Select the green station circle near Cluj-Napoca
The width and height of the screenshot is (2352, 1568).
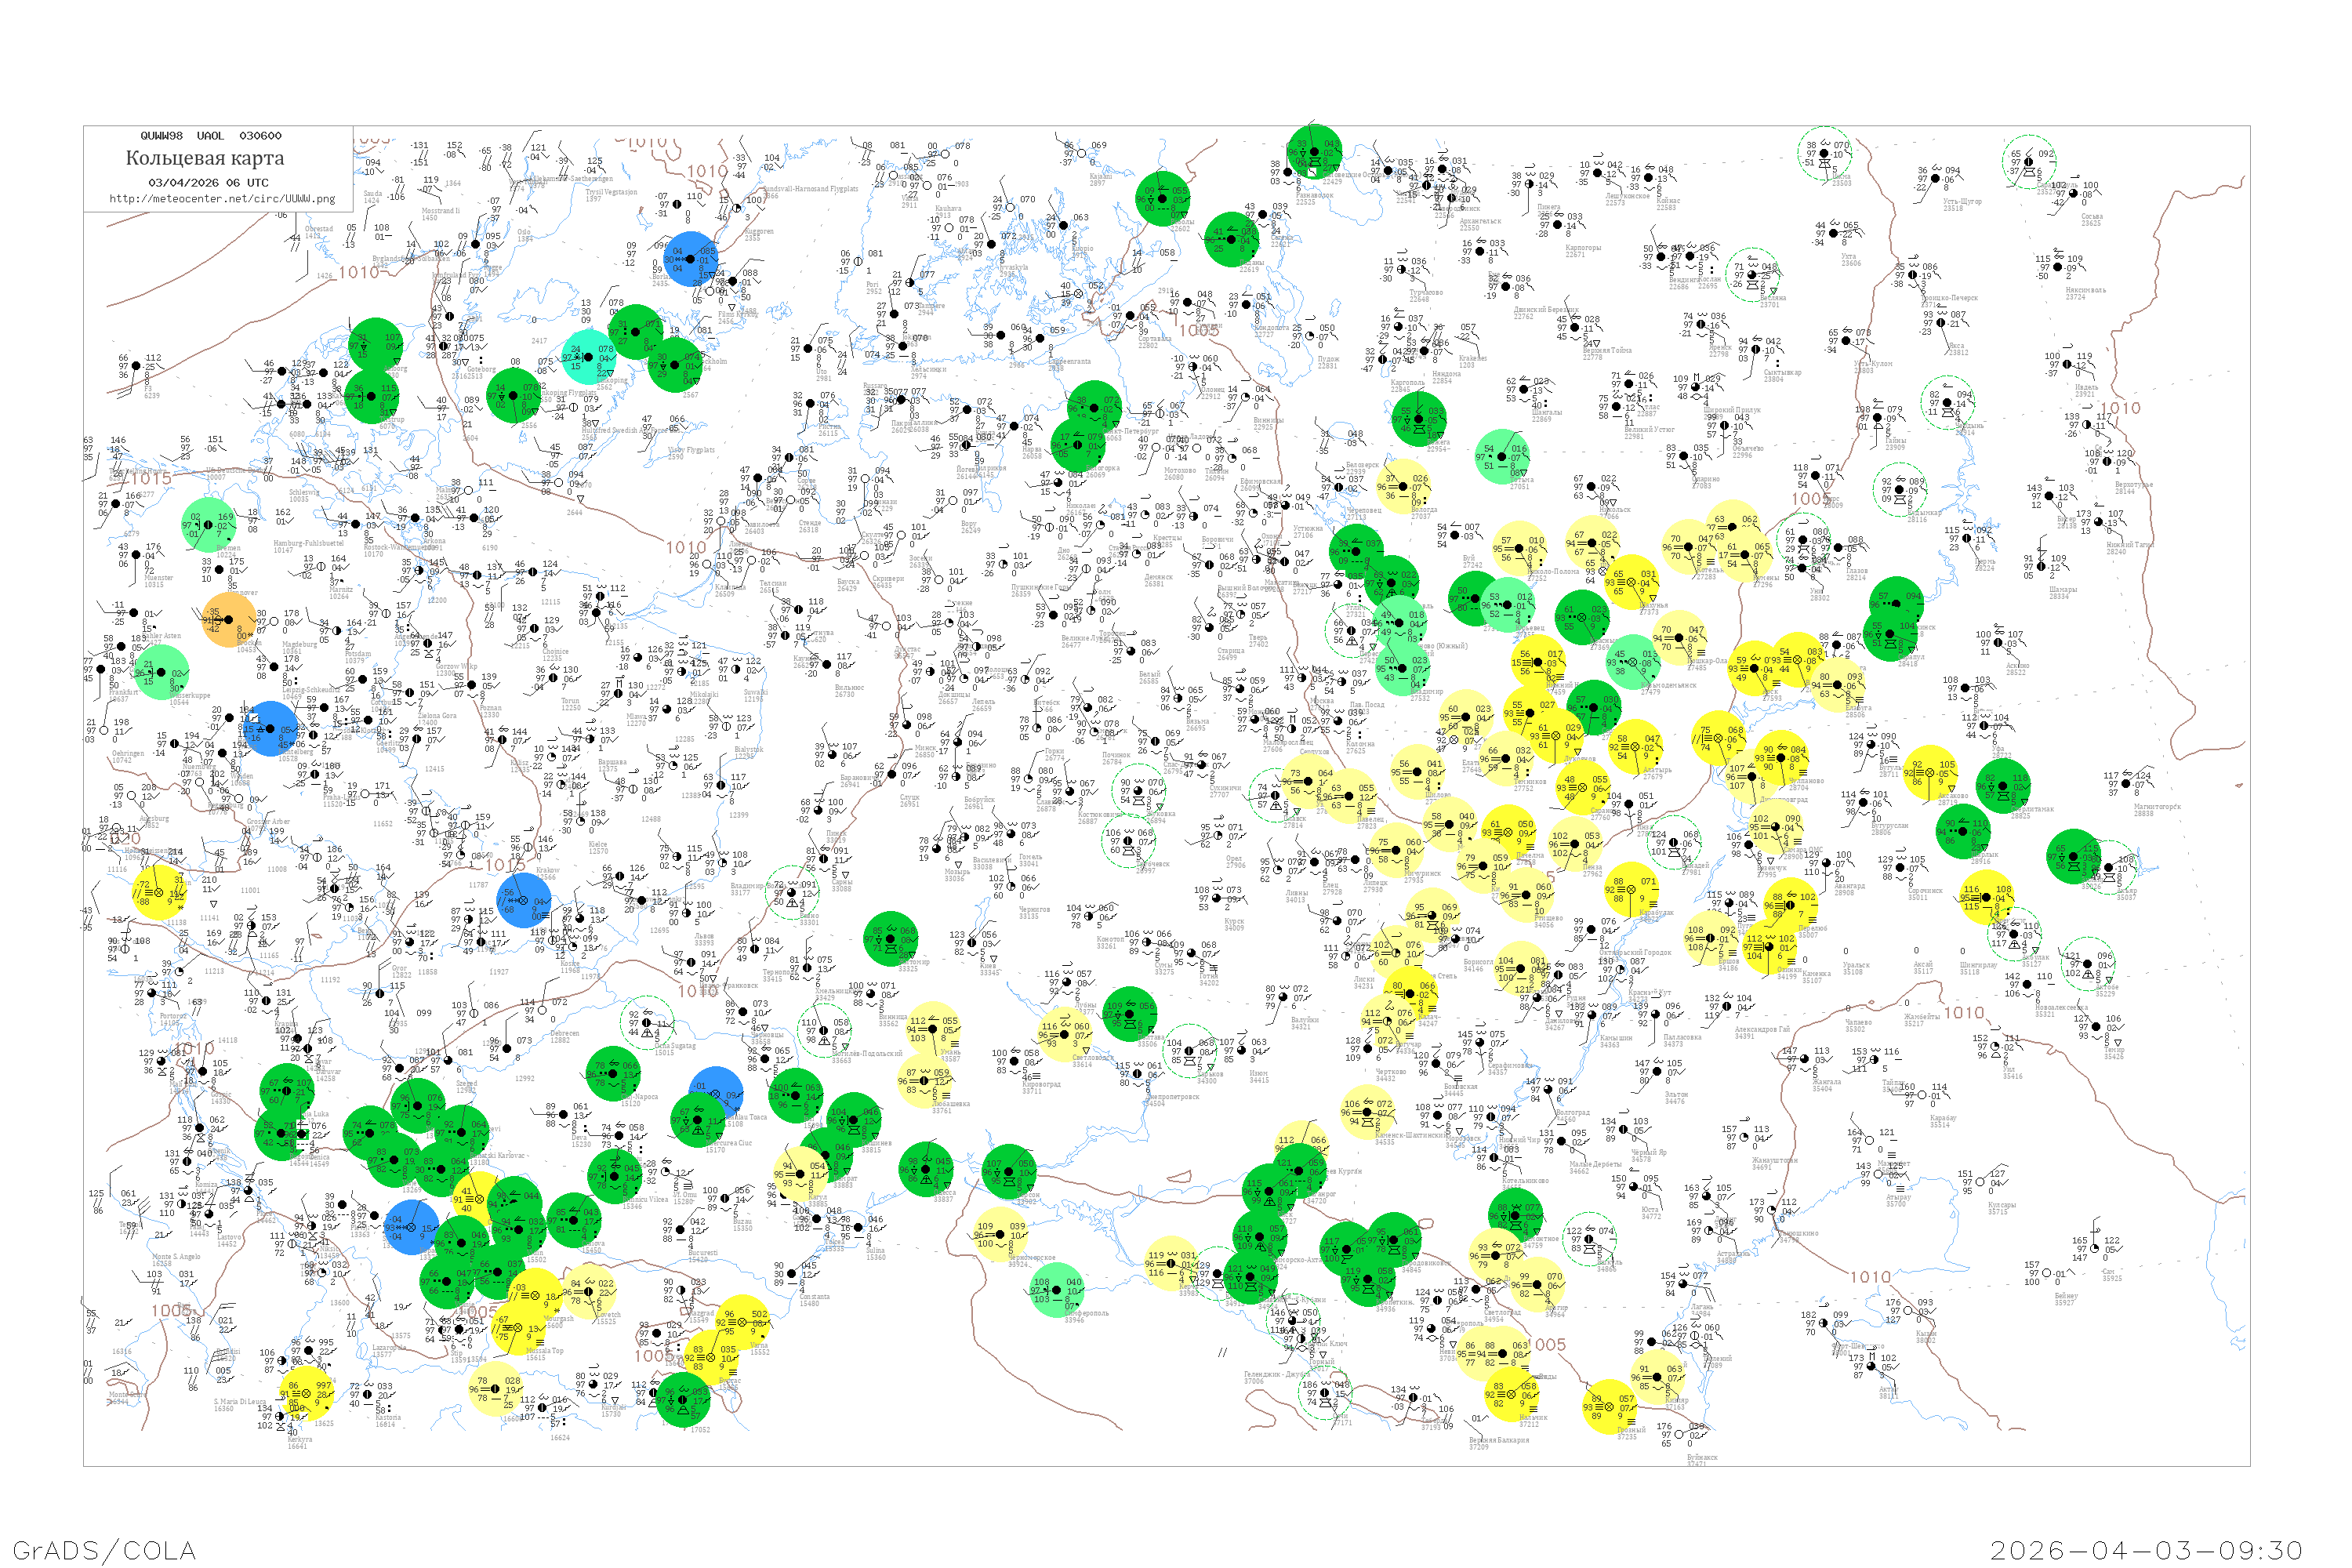click(x=613, y=1074)
